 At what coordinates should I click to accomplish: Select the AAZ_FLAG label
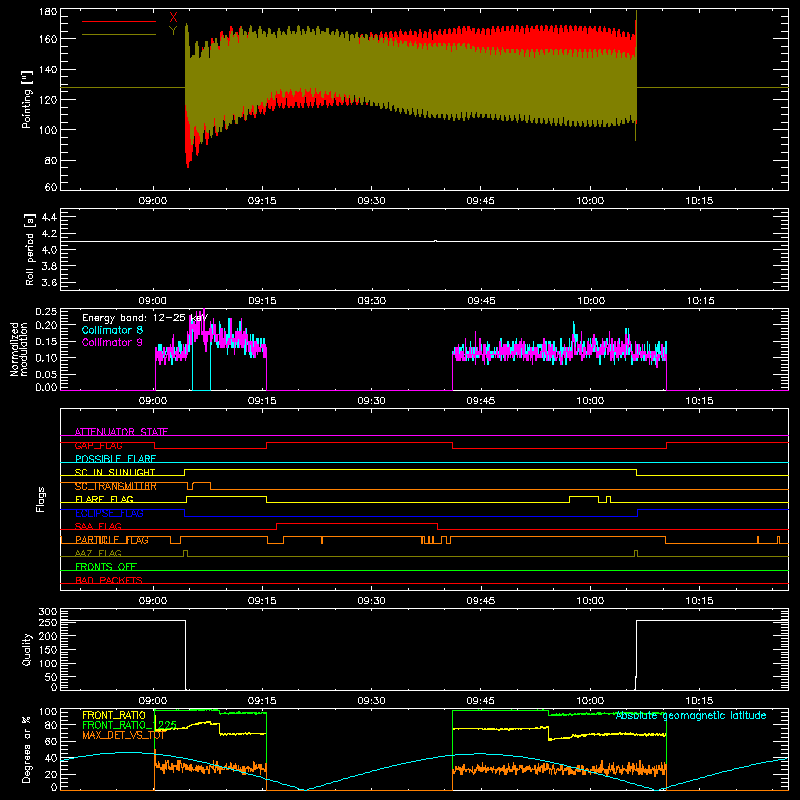click(98, 553)
